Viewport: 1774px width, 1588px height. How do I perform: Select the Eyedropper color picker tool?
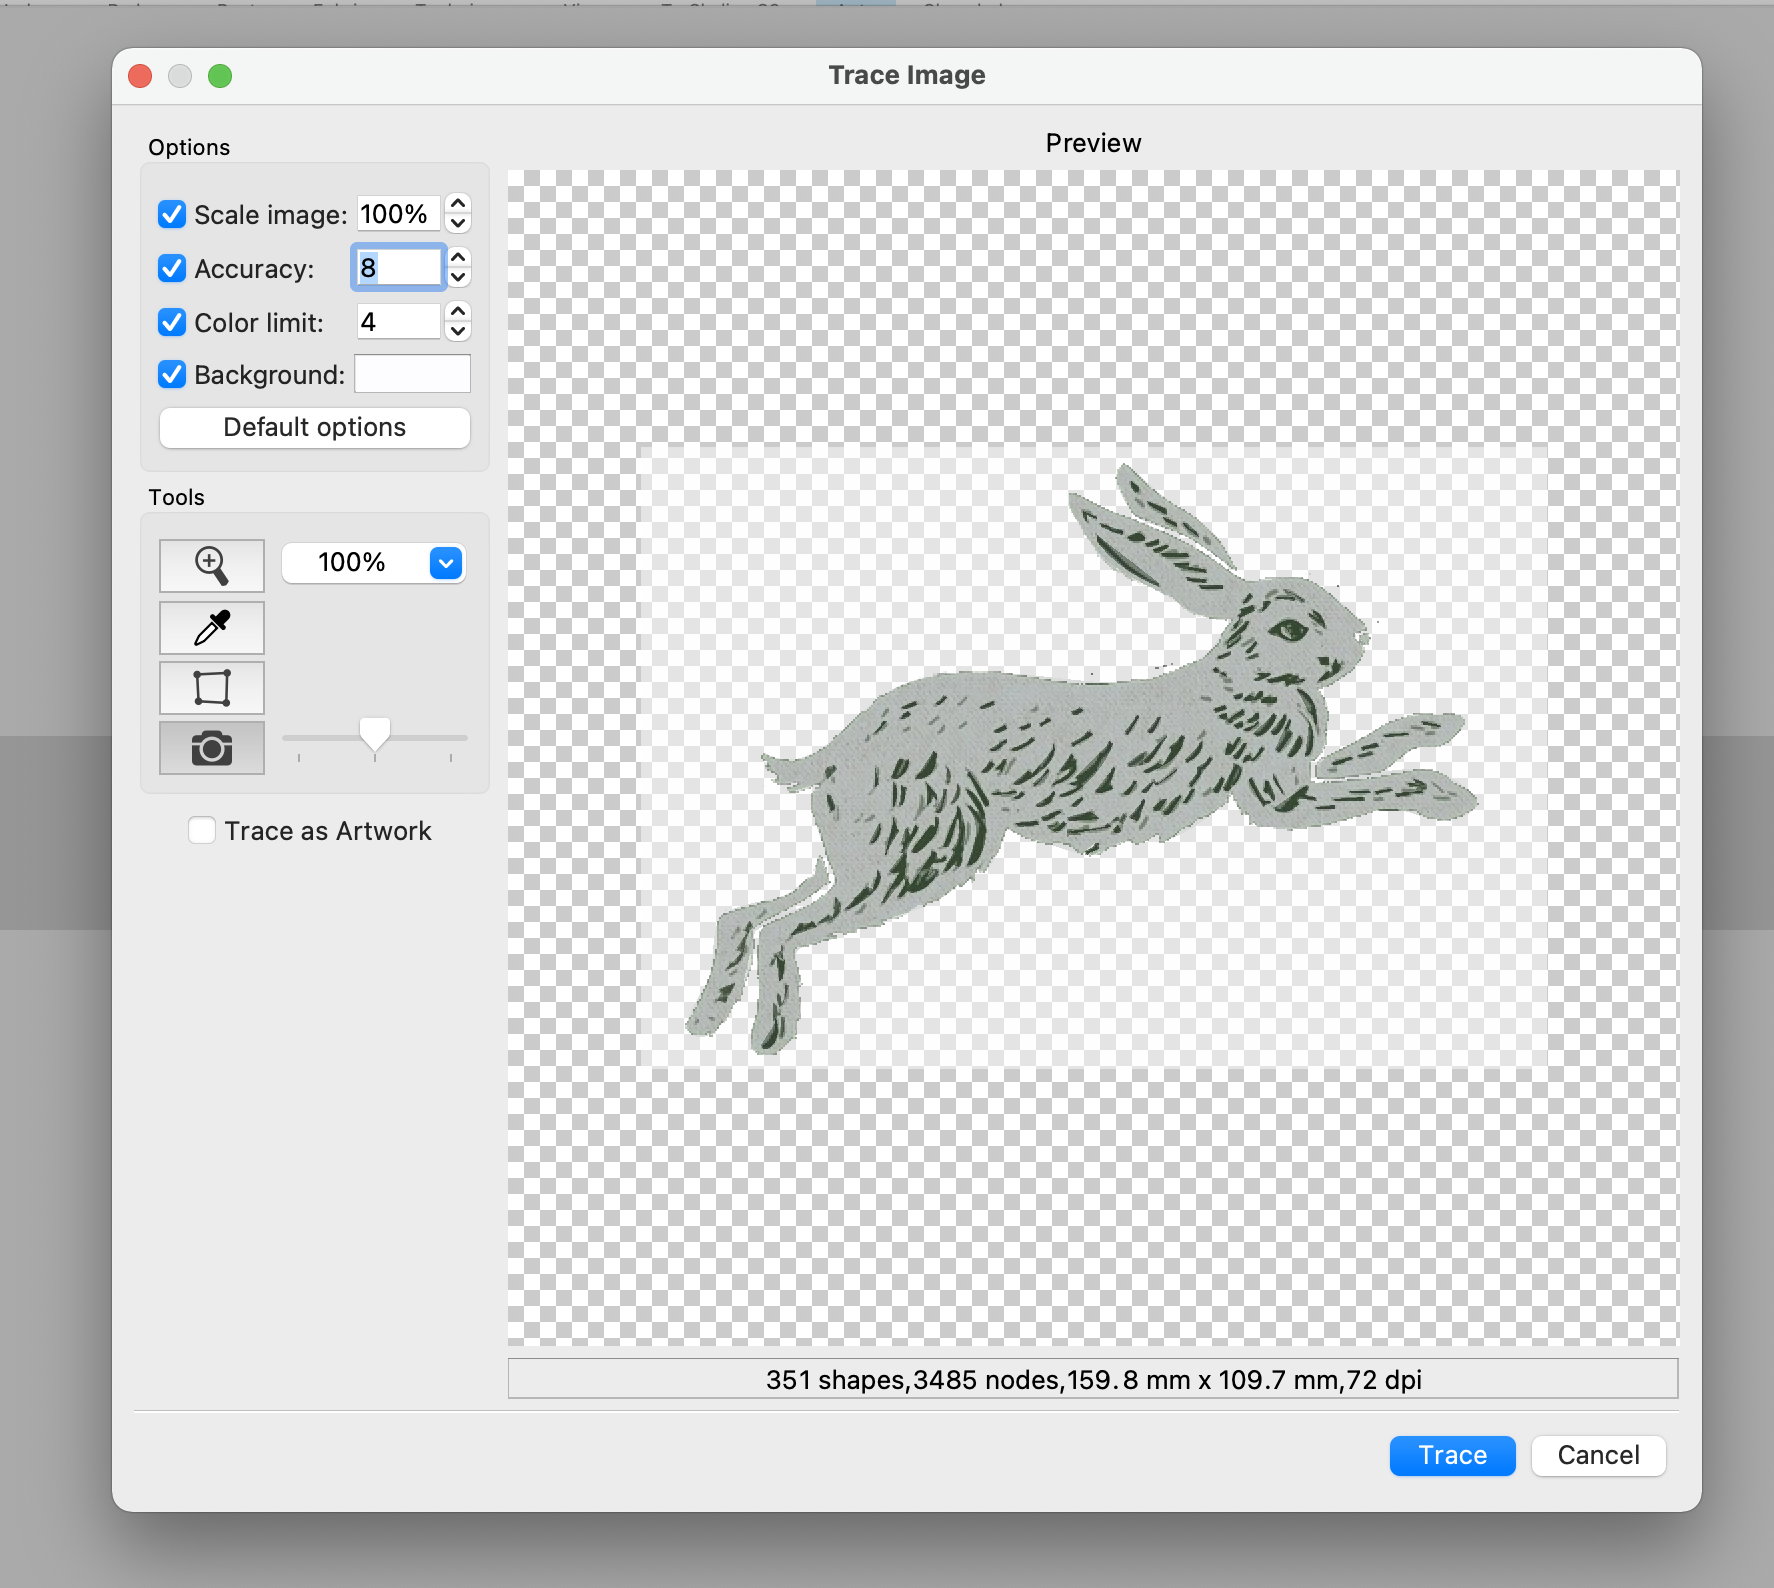coord(211,628)
